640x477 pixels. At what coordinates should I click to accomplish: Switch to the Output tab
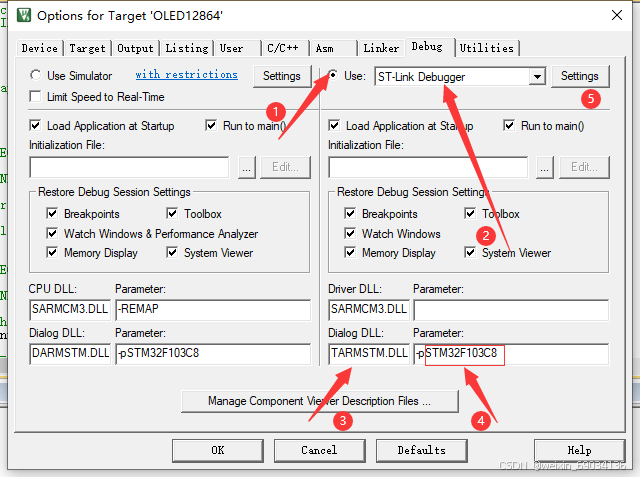[x=135, y=48]
